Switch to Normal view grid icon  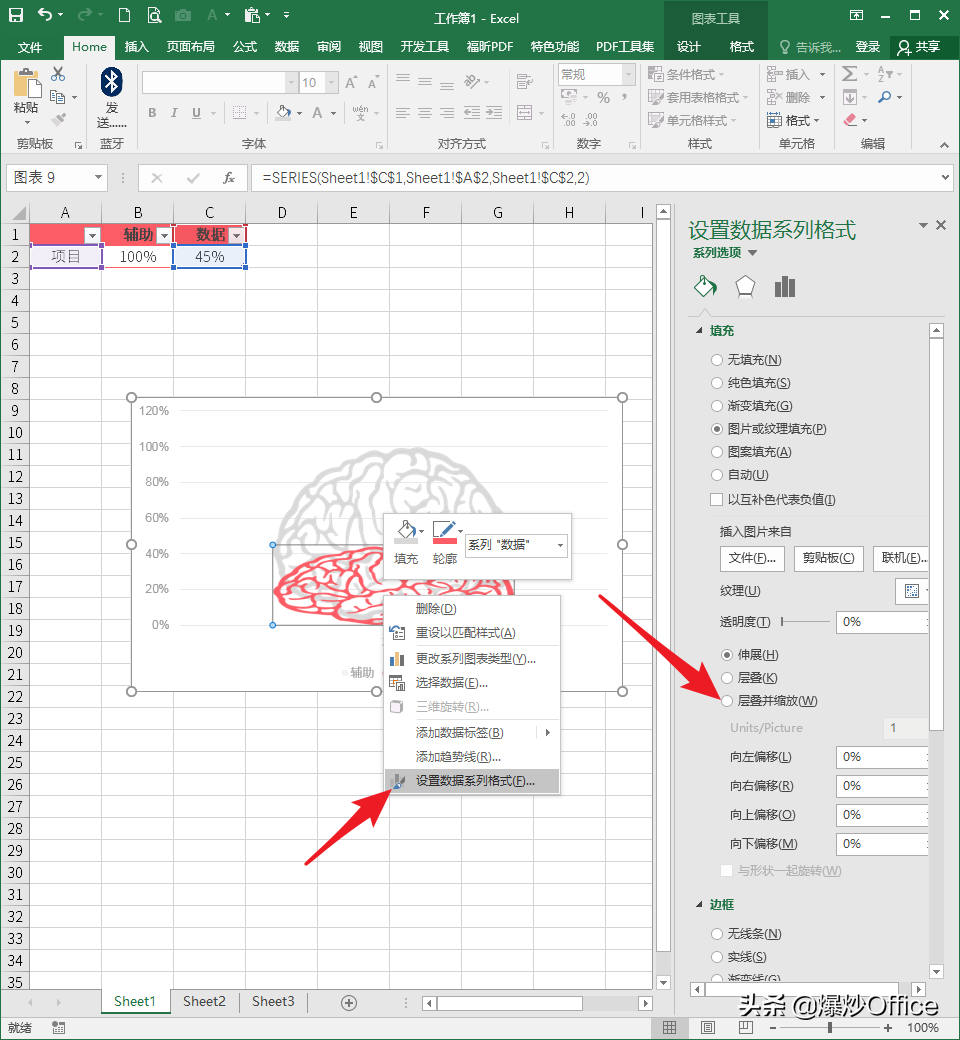[x=669, y=1027]
